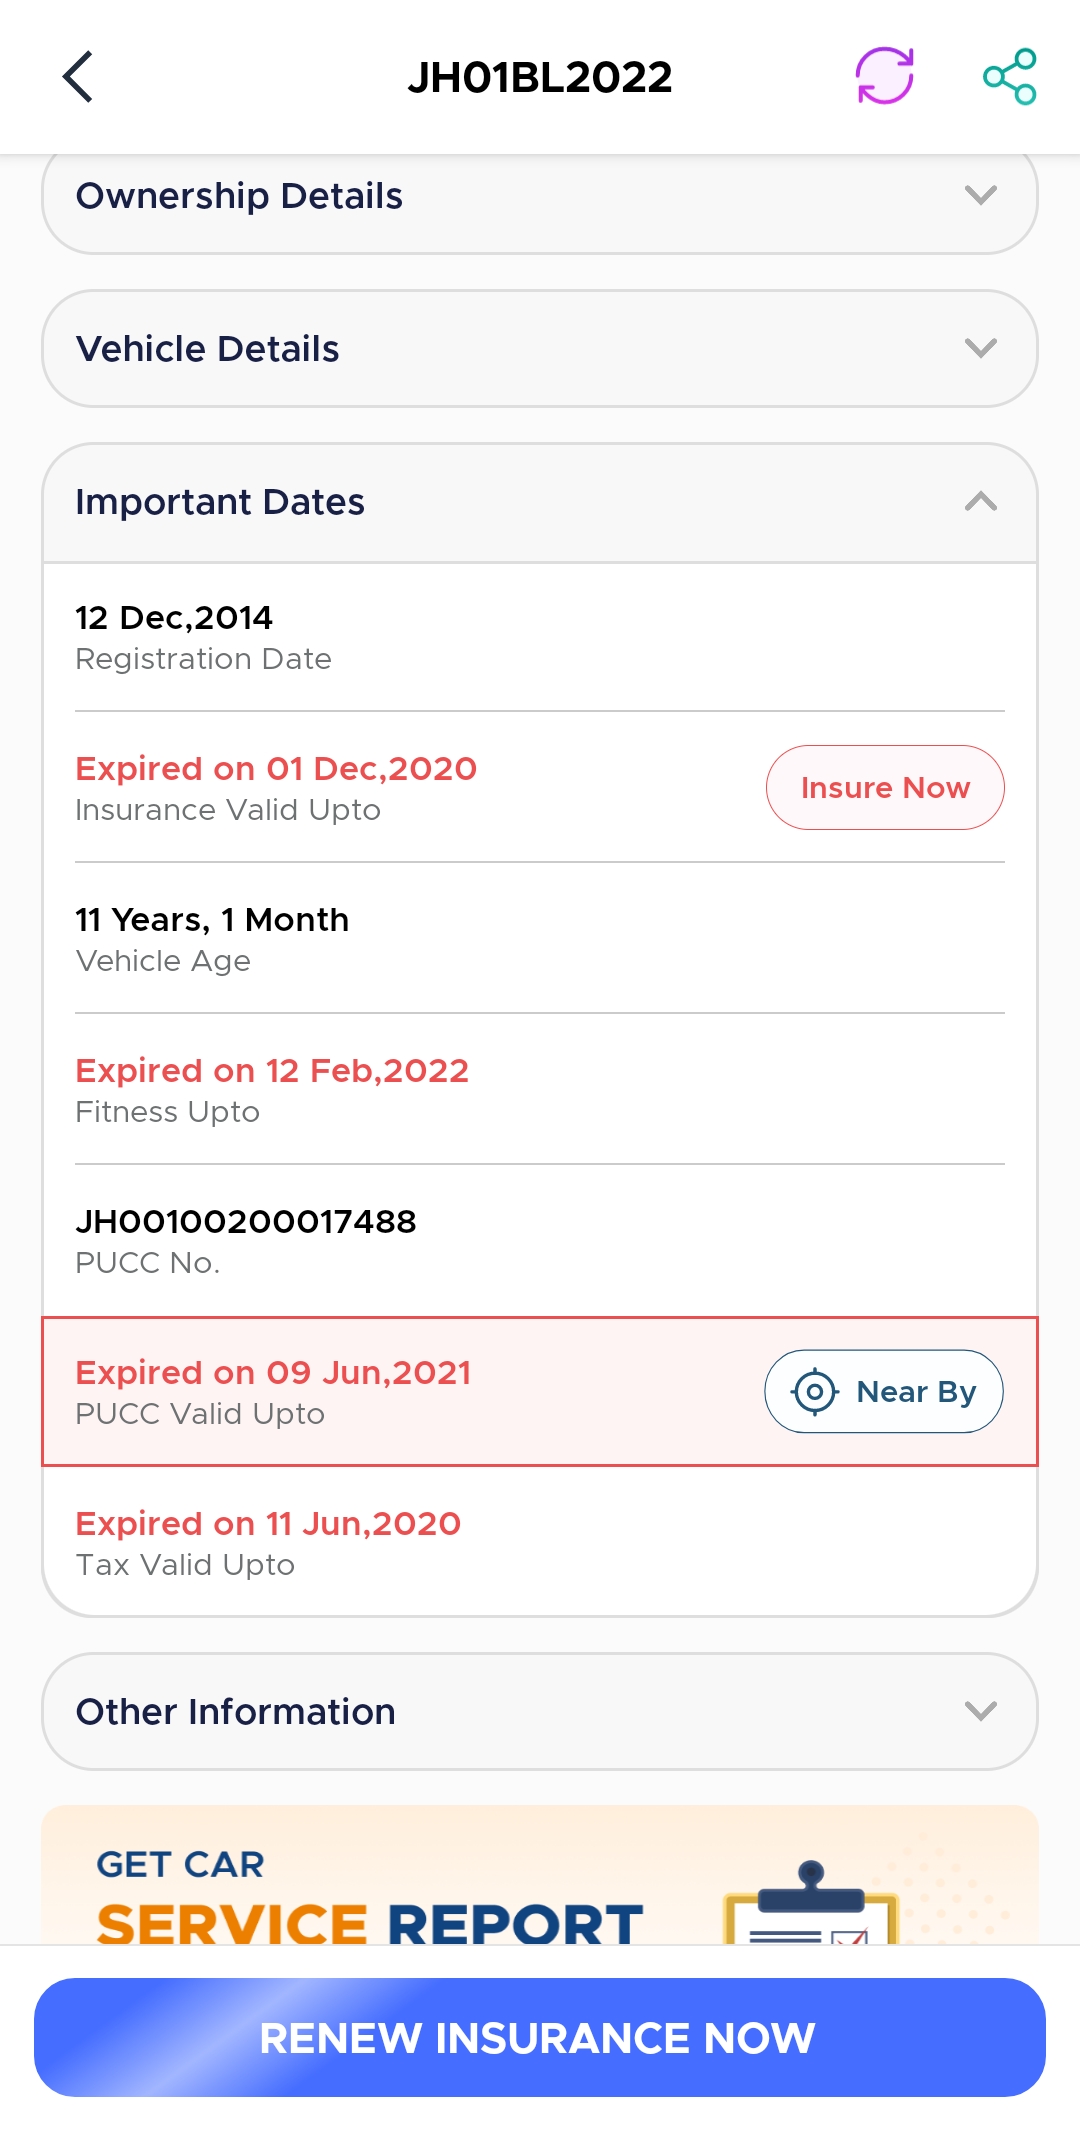This screenshot has height=2131, width=1080.
Task: Tap the clipboard illustration in the service report banner
Action: pyautogui.click(x=811, y=1902)
